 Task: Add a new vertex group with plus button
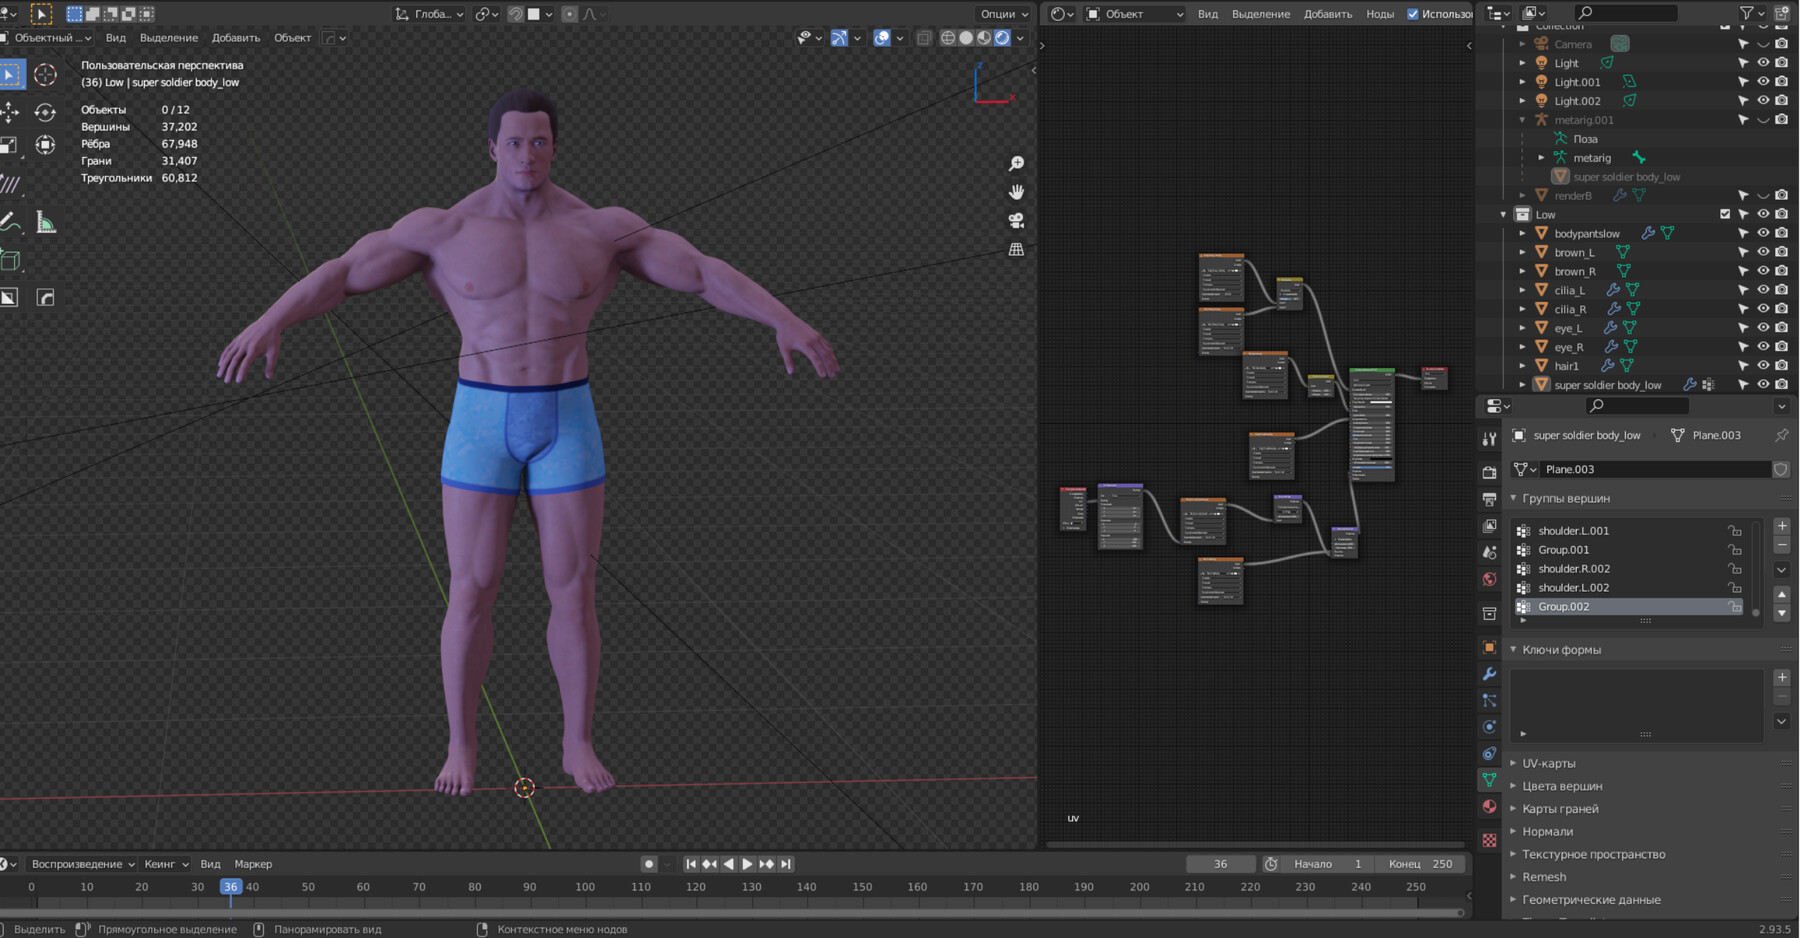(1781, 525)
